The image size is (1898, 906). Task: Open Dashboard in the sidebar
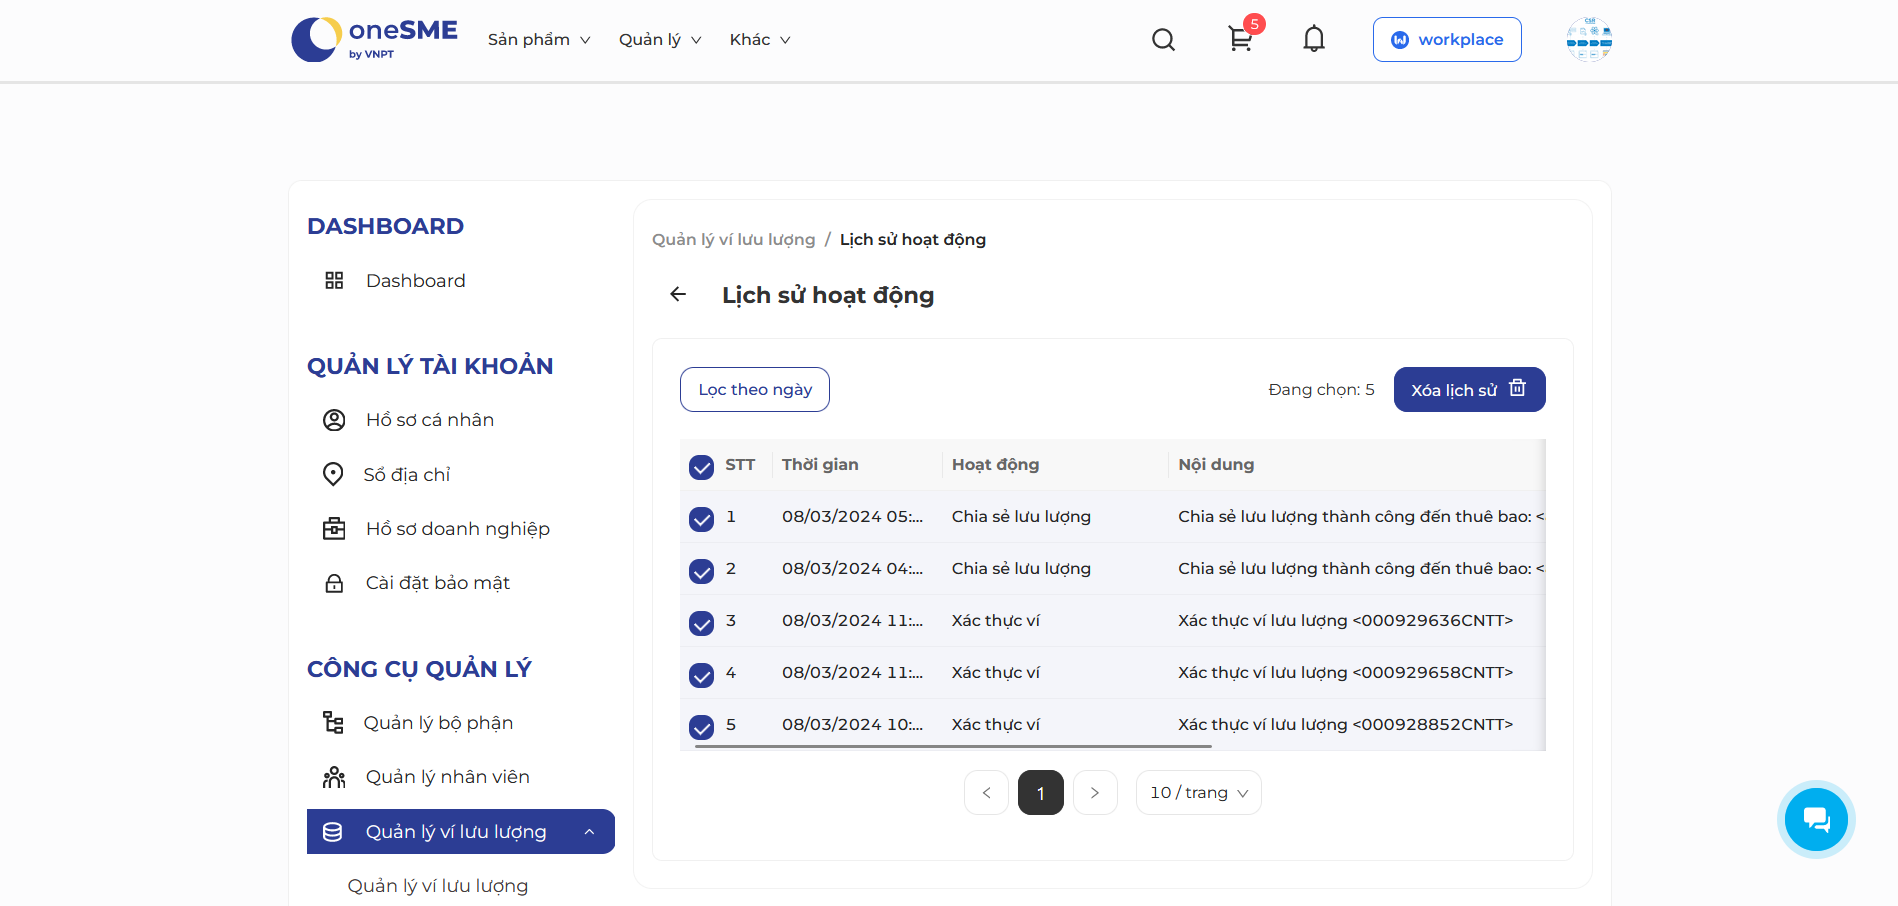(415, 280)
